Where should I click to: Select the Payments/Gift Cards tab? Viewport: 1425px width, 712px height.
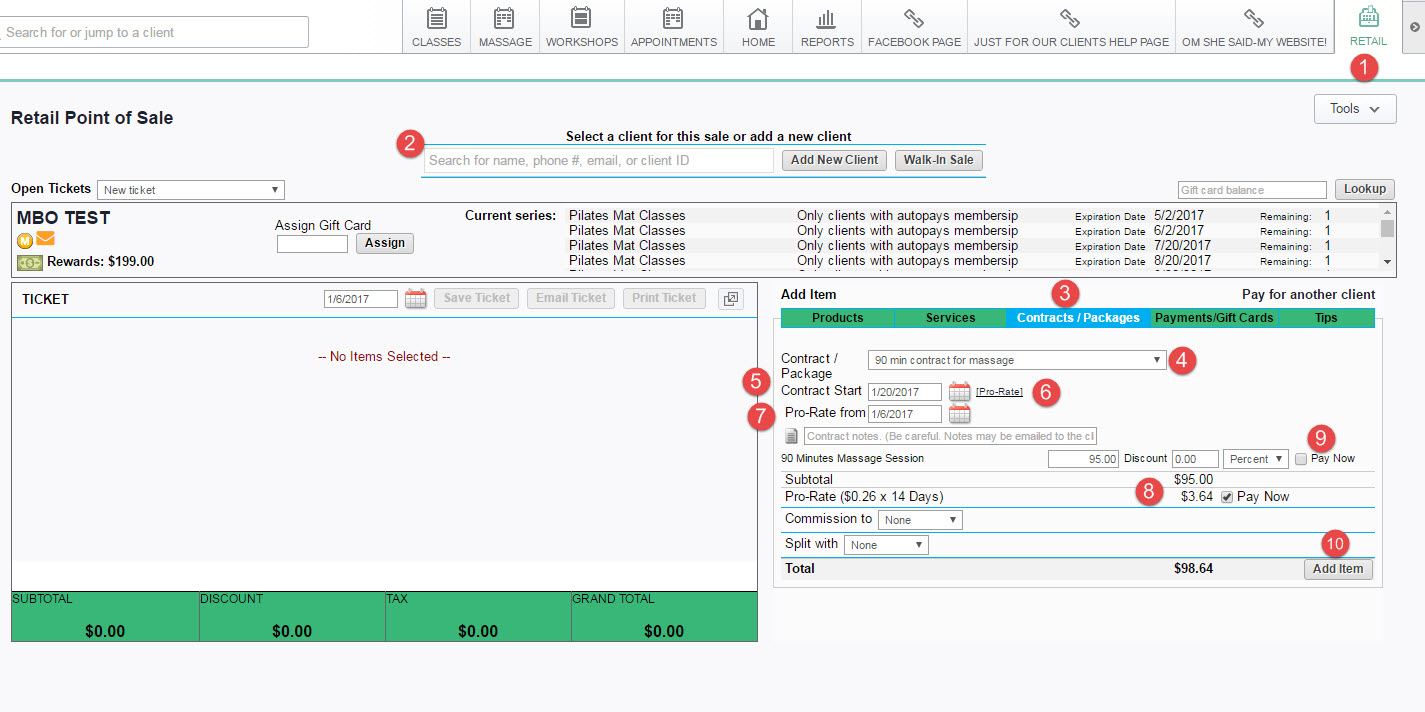point(1214,318)
